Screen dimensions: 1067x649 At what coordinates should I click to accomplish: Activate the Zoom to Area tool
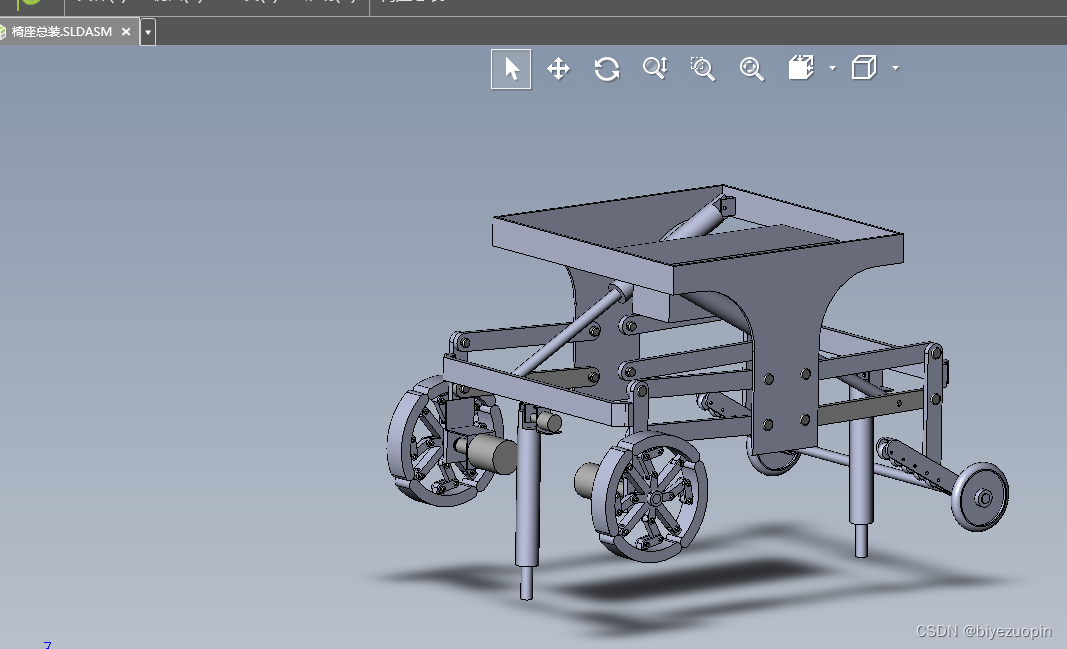[x=702, y=69]
